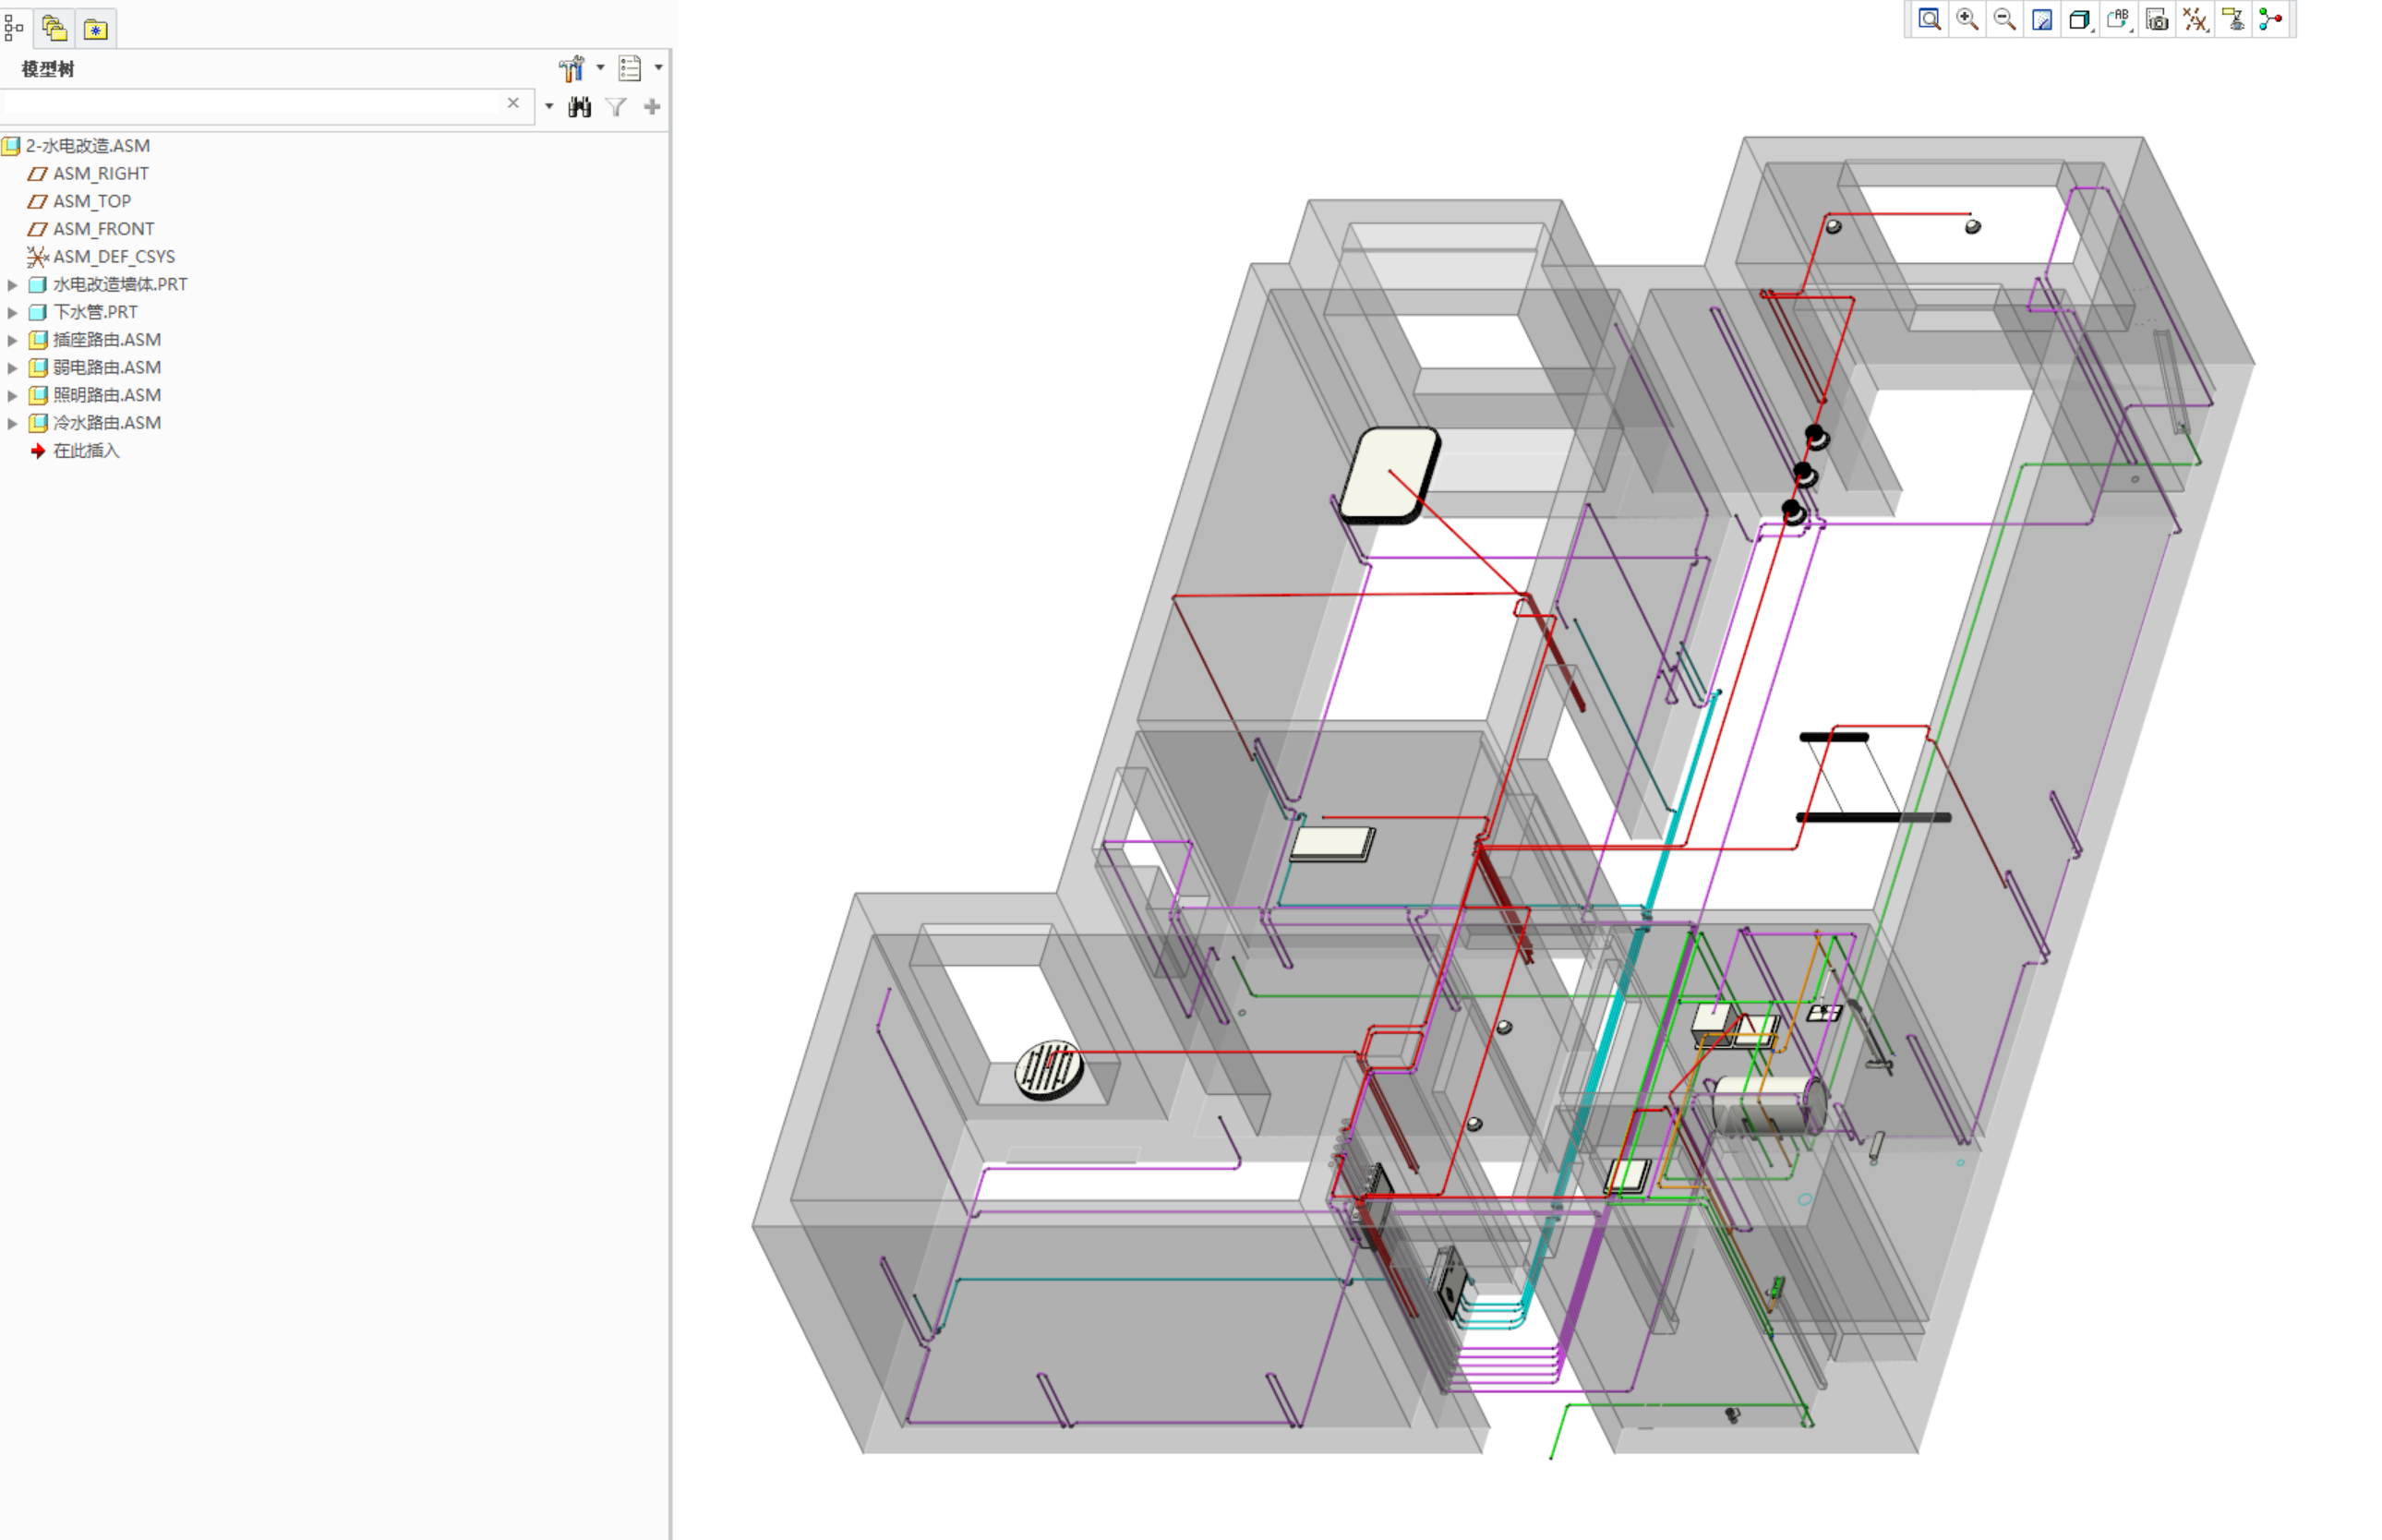Click the Refit view icon
The width and height of the screenshot is (2382, 1540).
click(x=1929, y=19)
